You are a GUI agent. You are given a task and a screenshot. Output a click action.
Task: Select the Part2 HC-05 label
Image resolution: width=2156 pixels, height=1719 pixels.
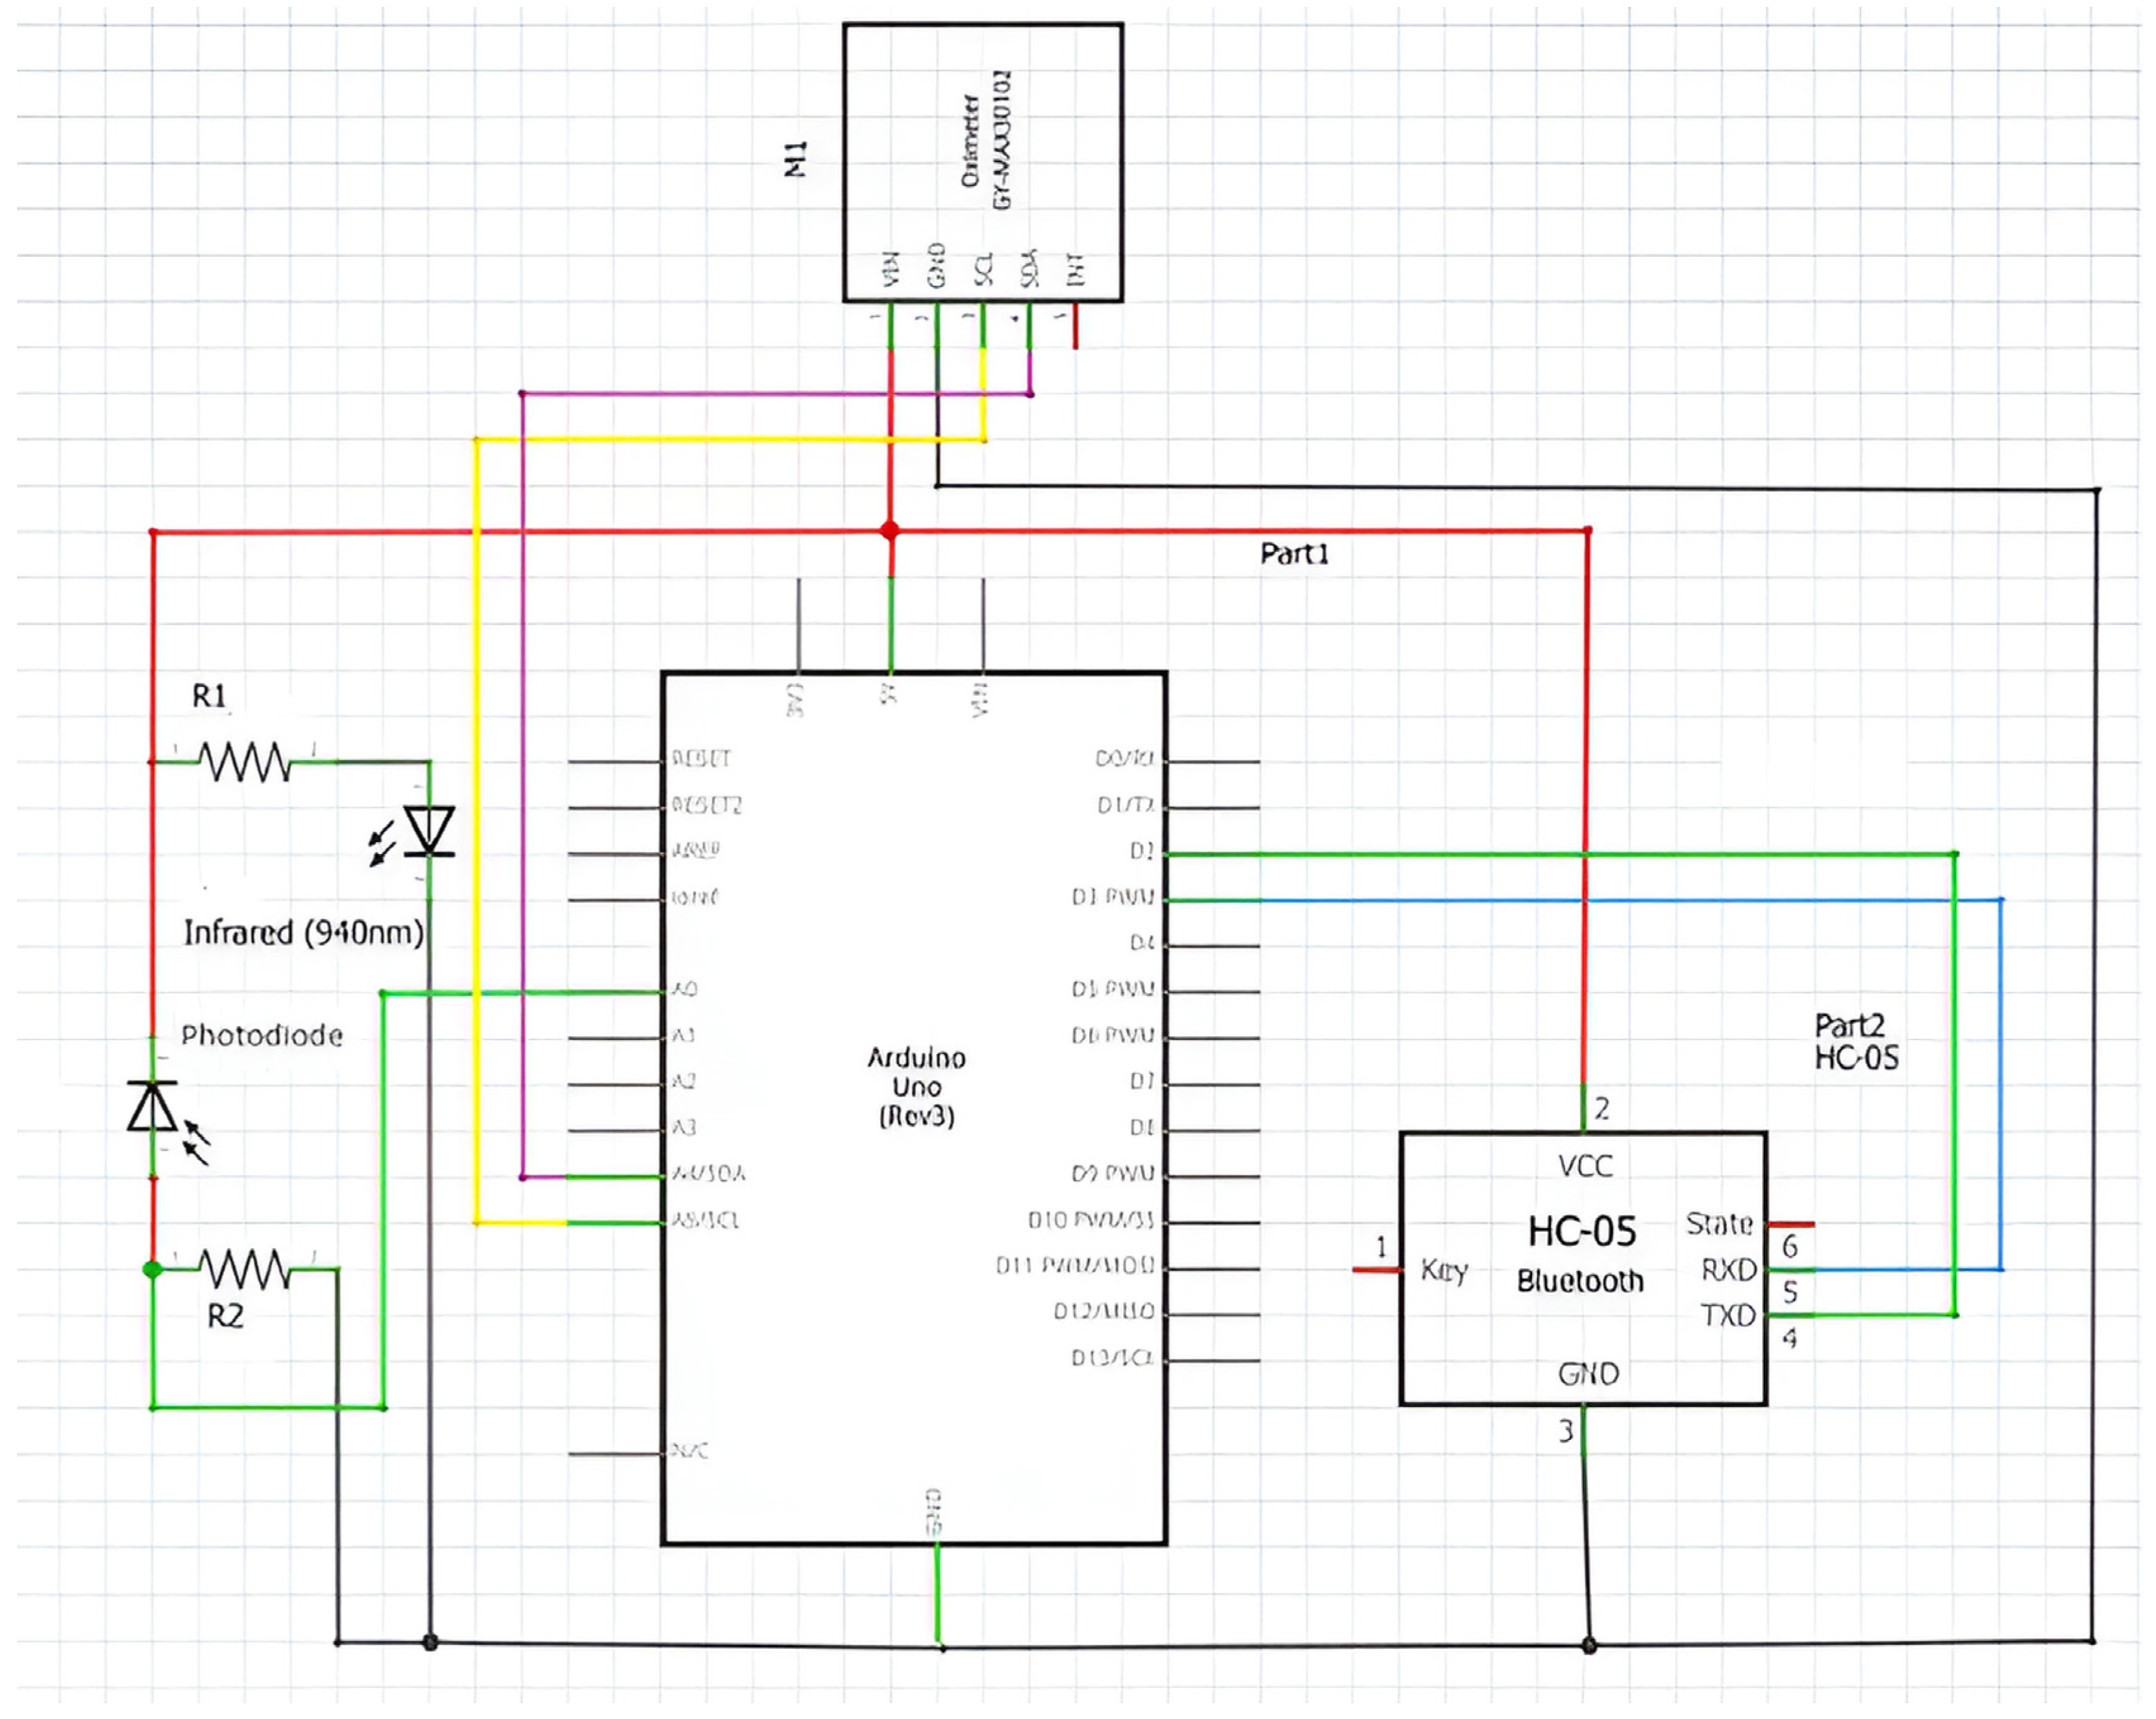point(1856,1042)
